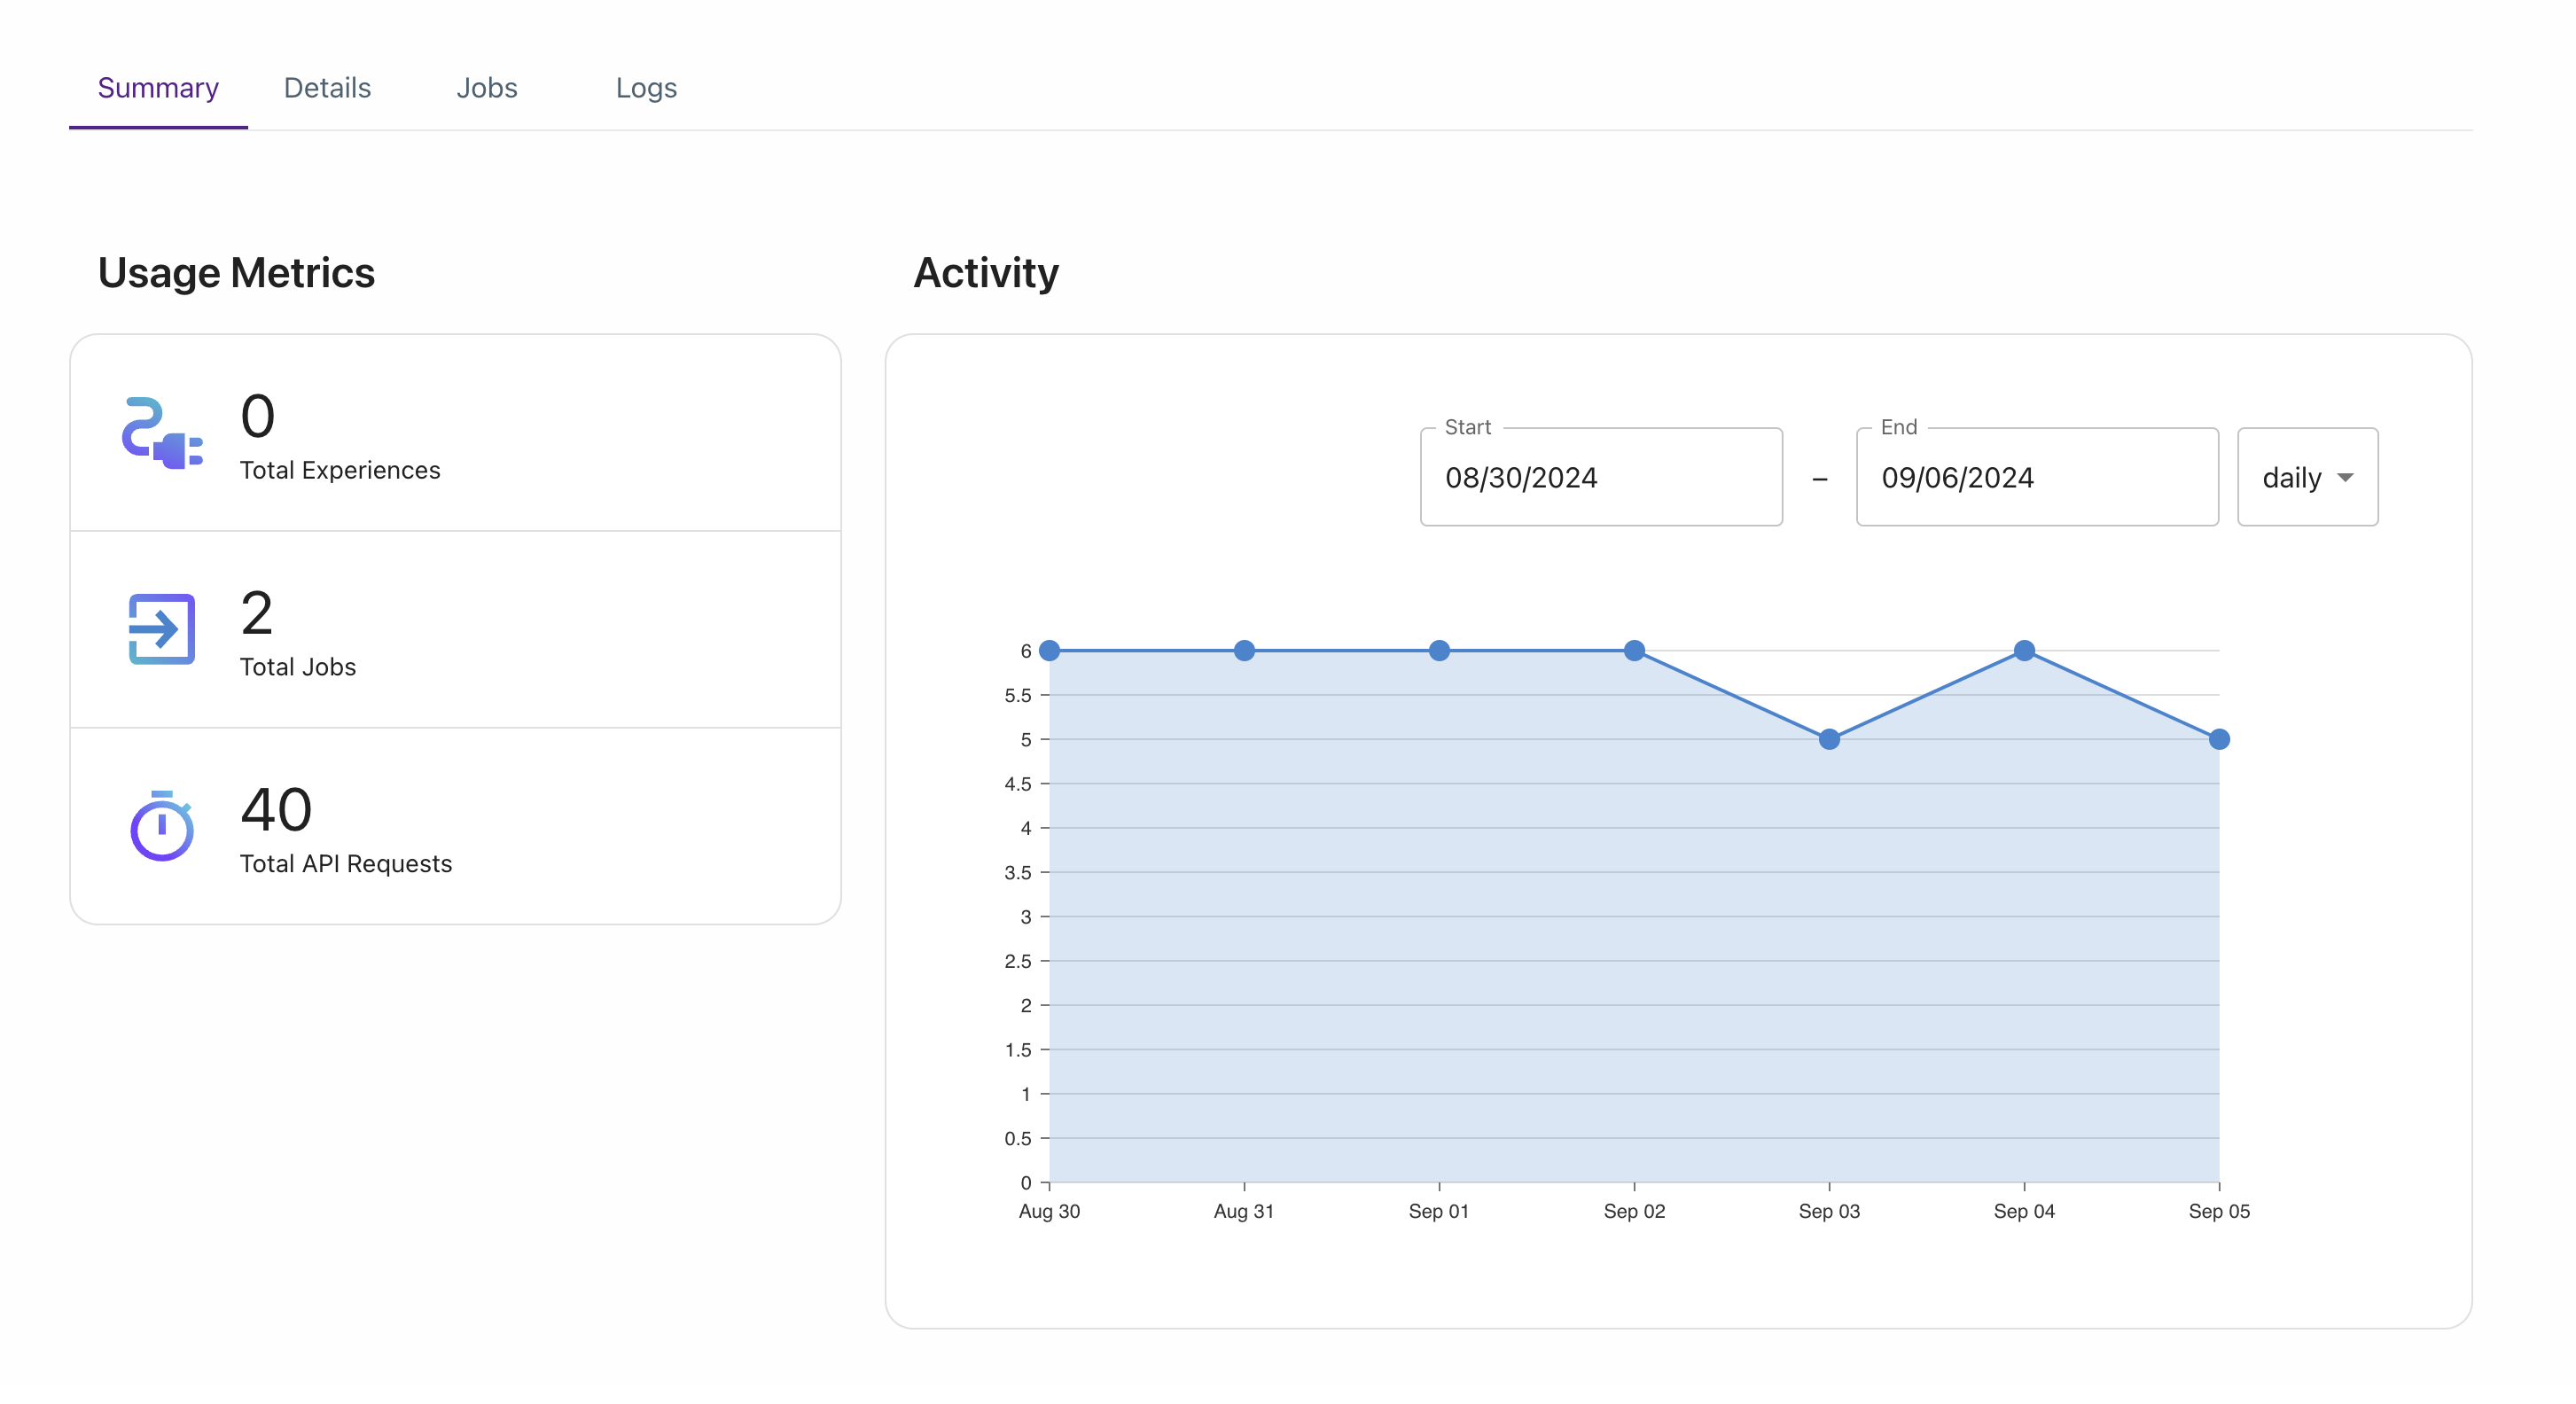Click the Total Jobs arrow icon
The width and height of the screenshot is (2576, 1404).
(162, 629)
